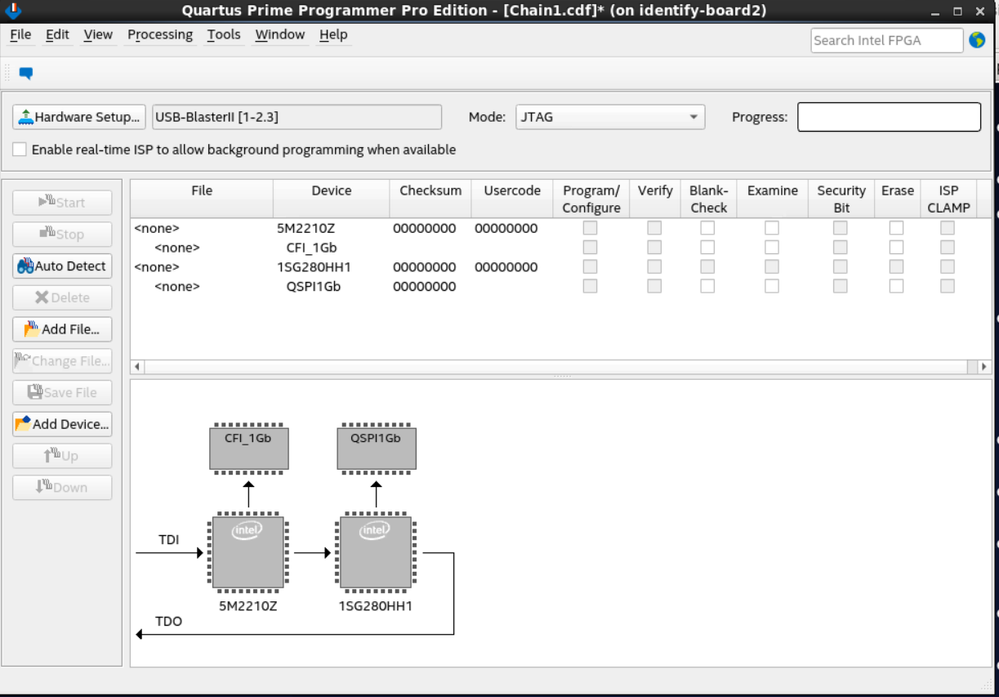Select the CFI_1Gb flash chip in diagram
The image size is (999, 697).
pos(248,448)
